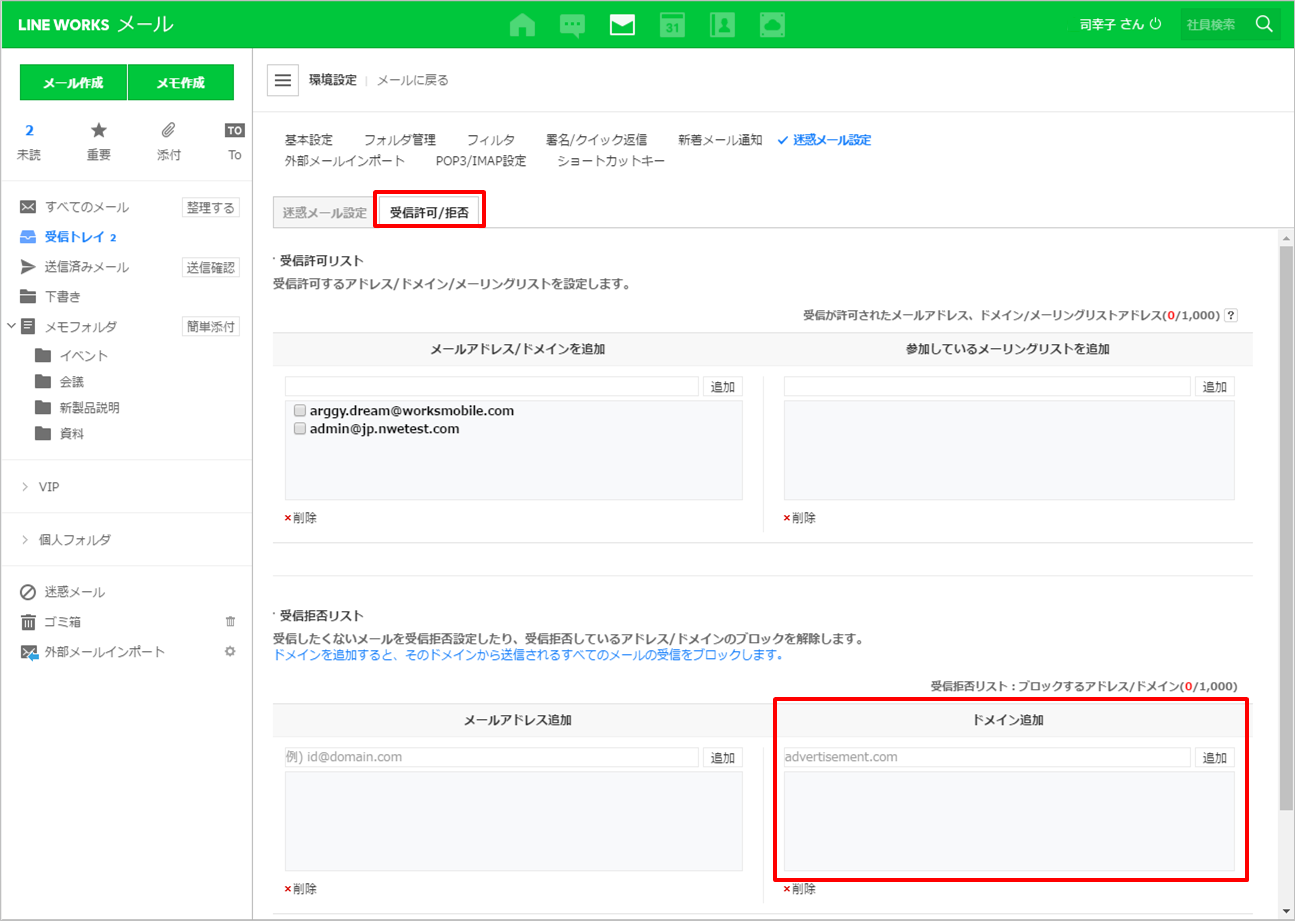
Task: Click the green メール作成 button
Action: pos(73,83)
